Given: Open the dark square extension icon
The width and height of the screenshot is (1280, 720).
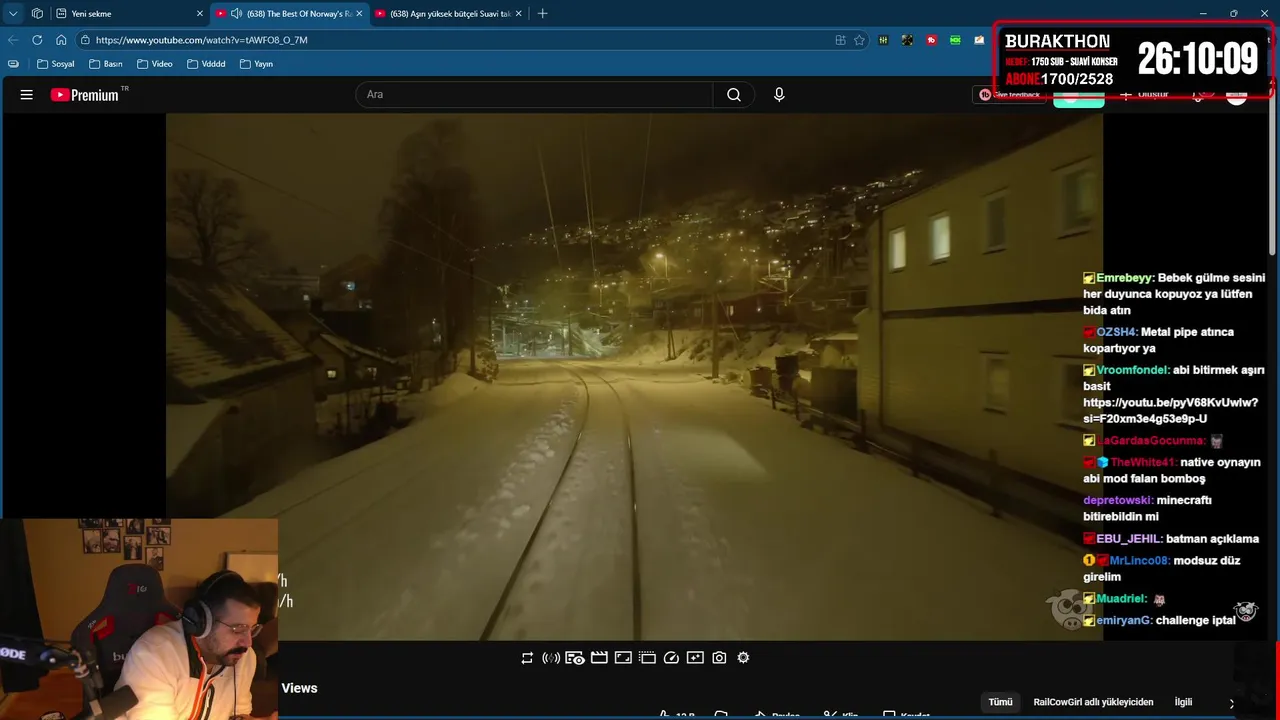Looking at the screenshot, I should tap(907, 40).
